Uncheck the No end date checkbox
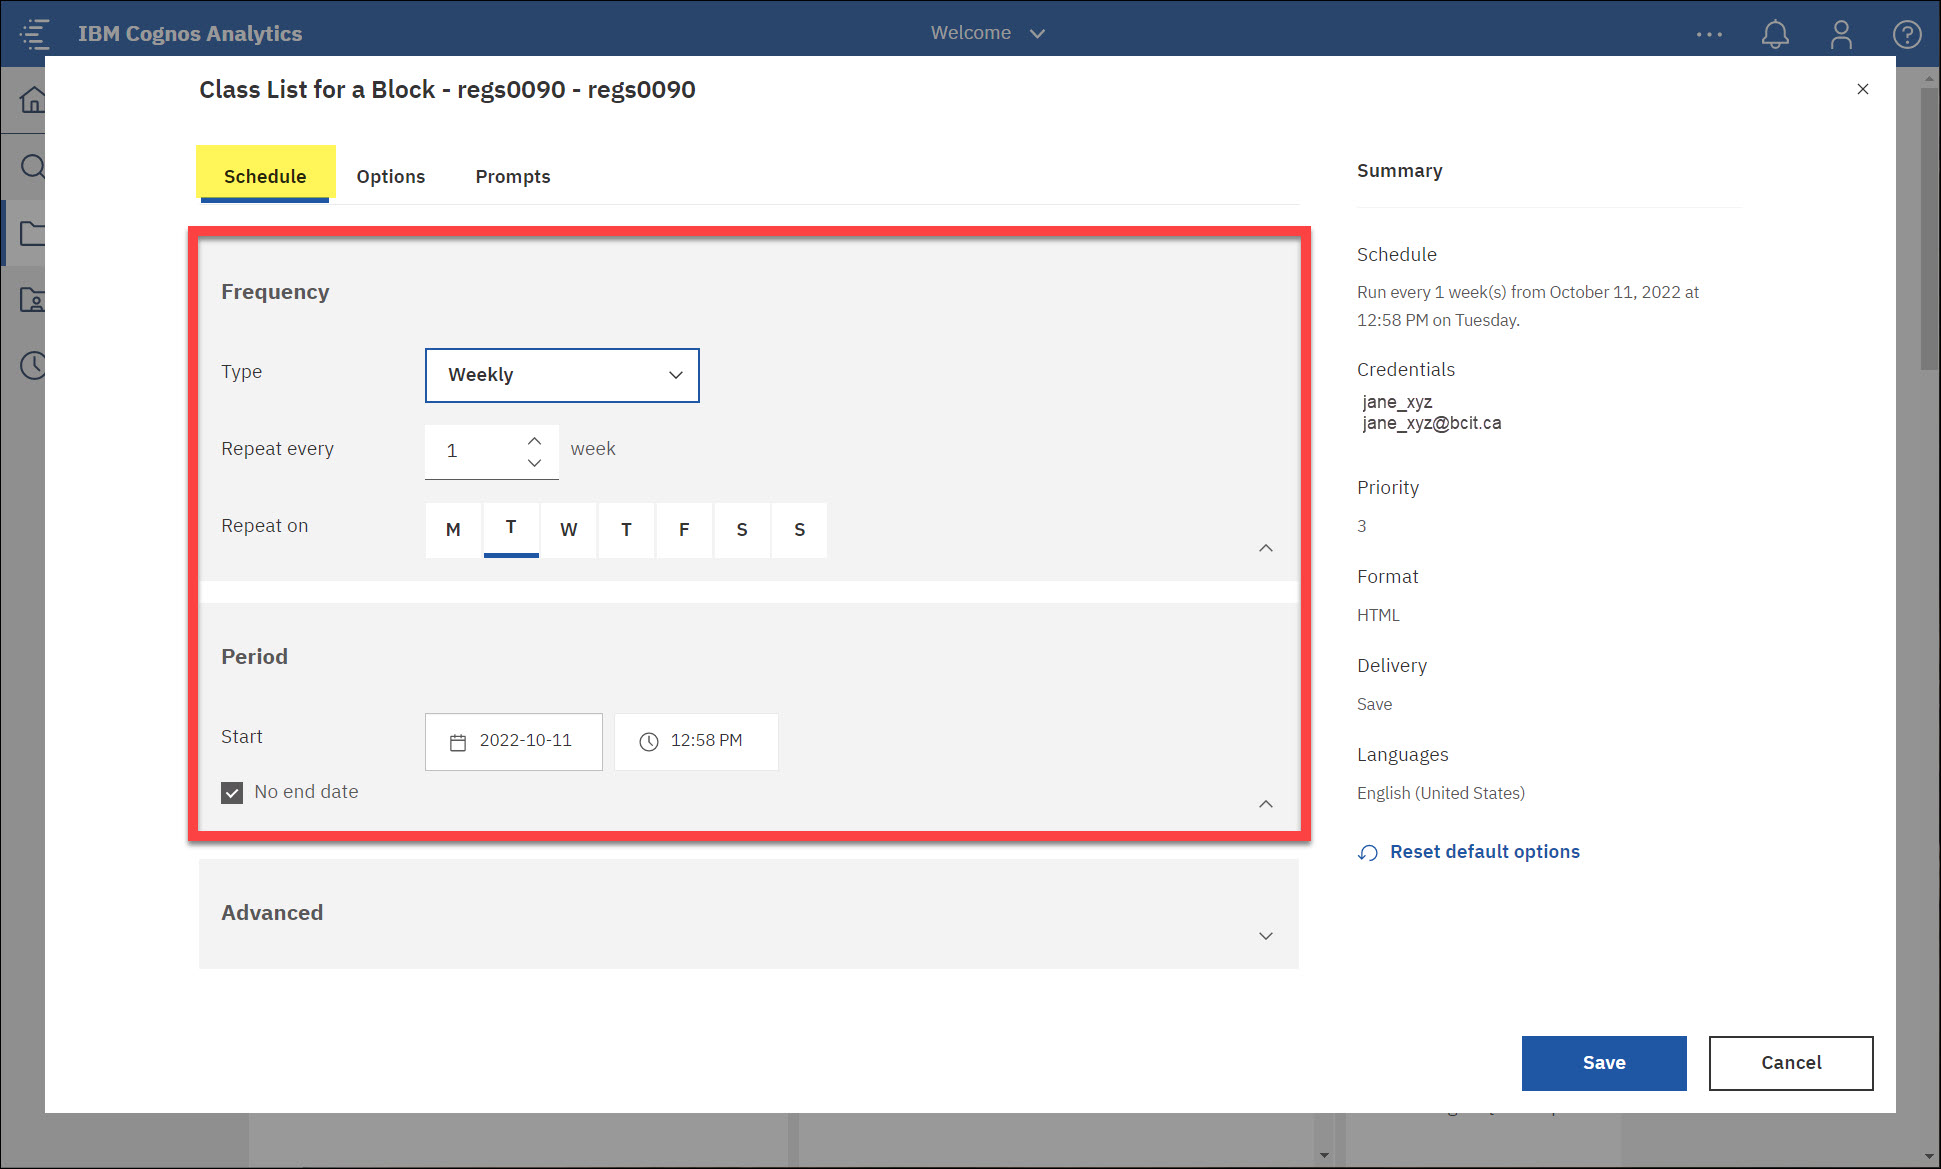 point(231,792)
